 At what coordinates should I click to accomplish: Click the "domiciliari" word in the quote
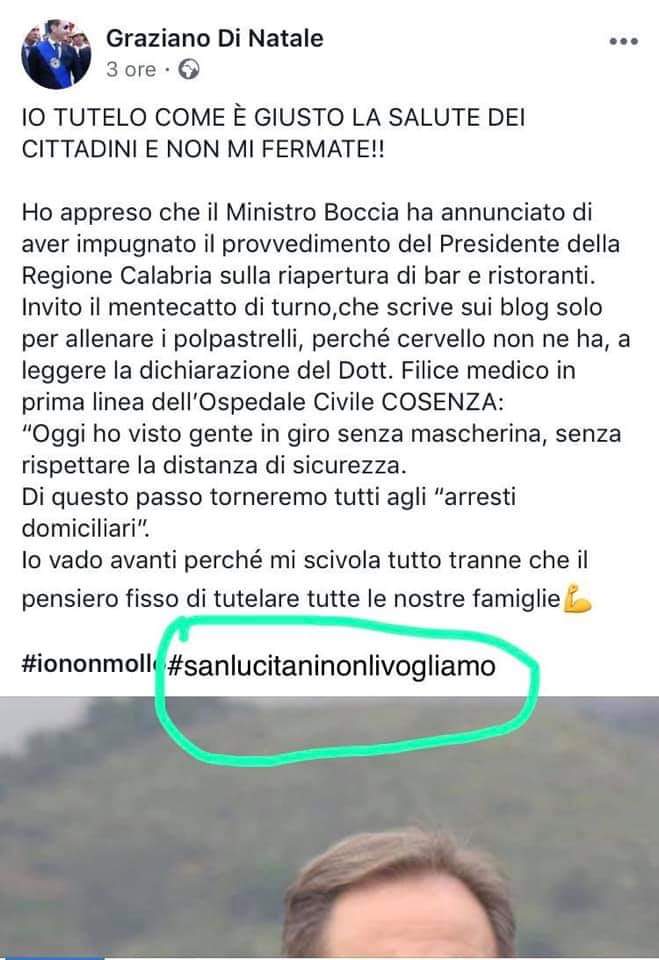85,528
